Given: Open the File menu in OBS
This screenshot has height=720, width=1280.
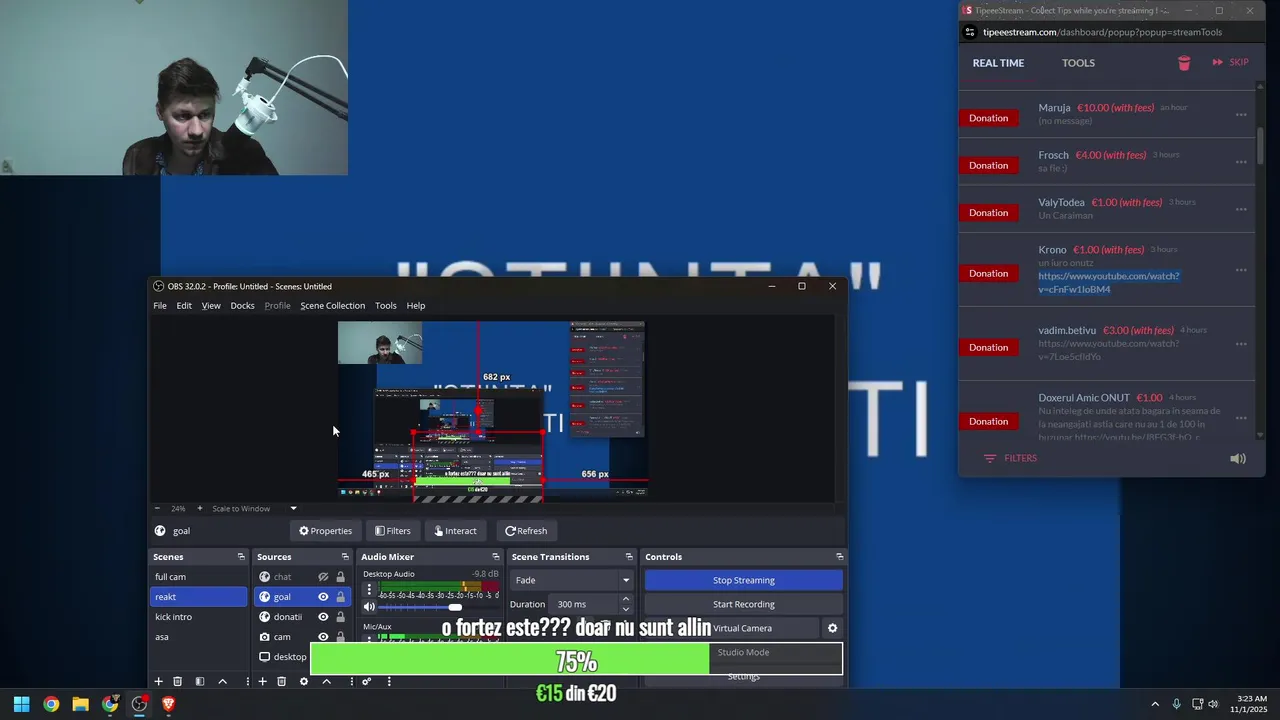Looking at the screenshot, I should (160, 306).
